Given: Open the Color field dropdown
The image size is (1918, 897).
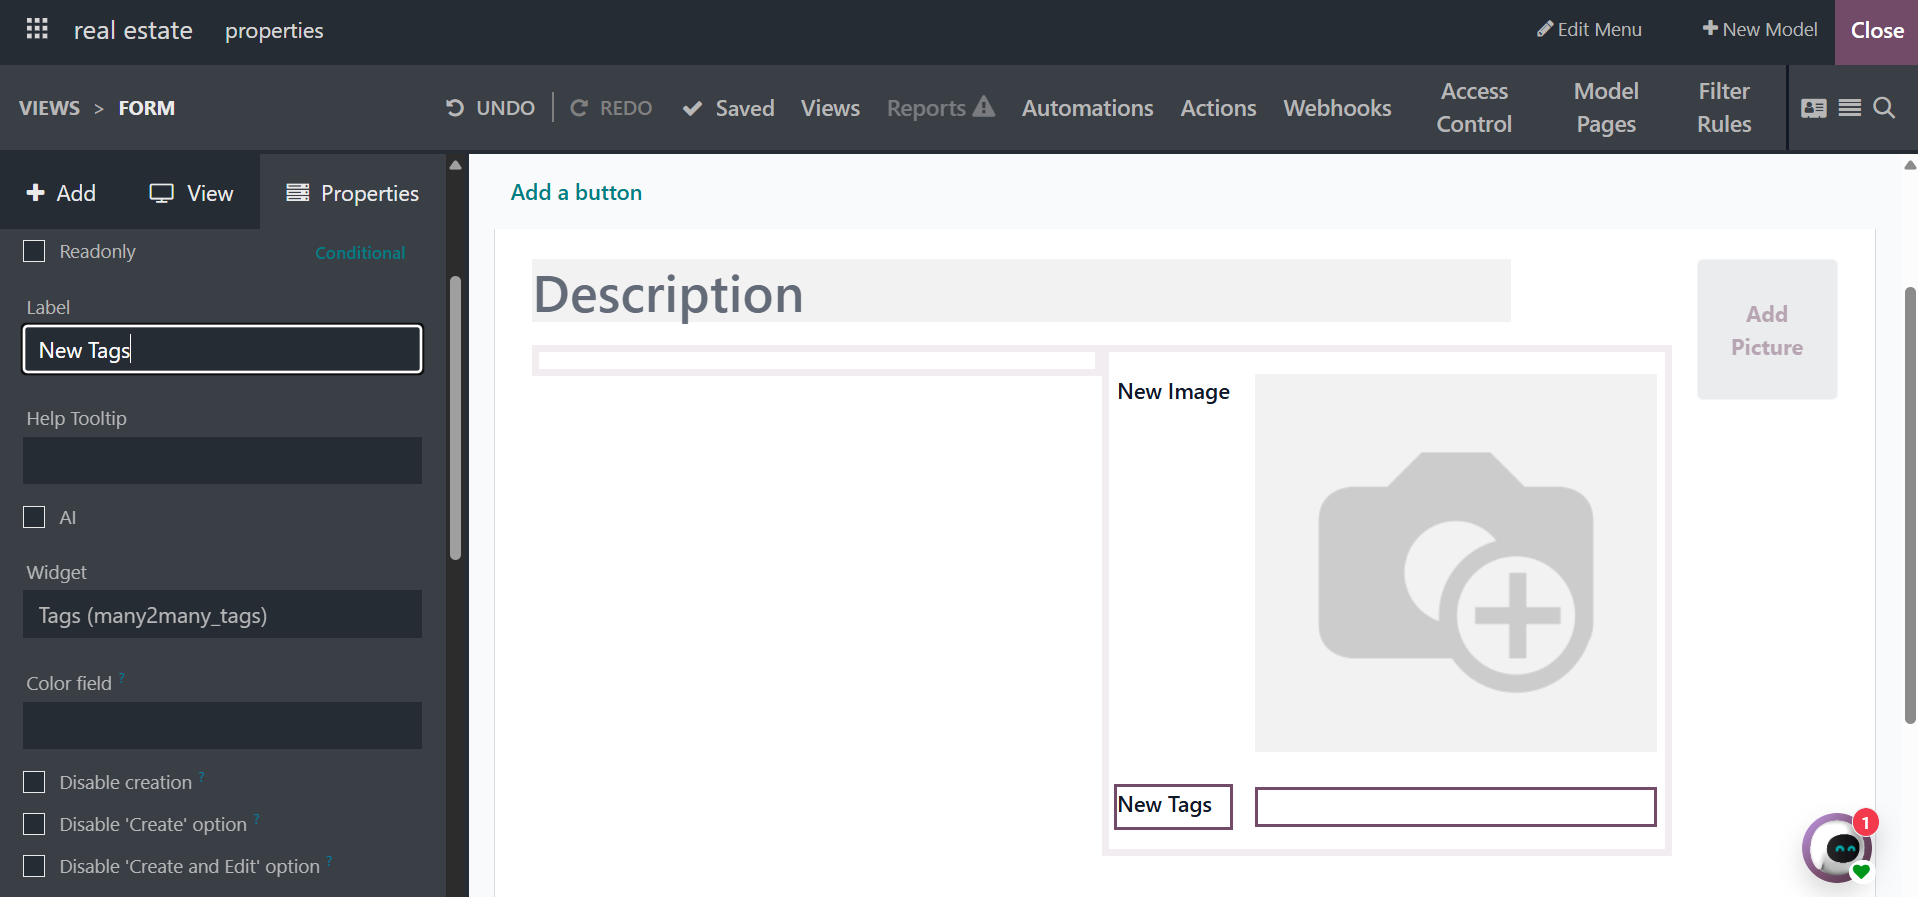Looking at the screenshot, I should 222,725.
